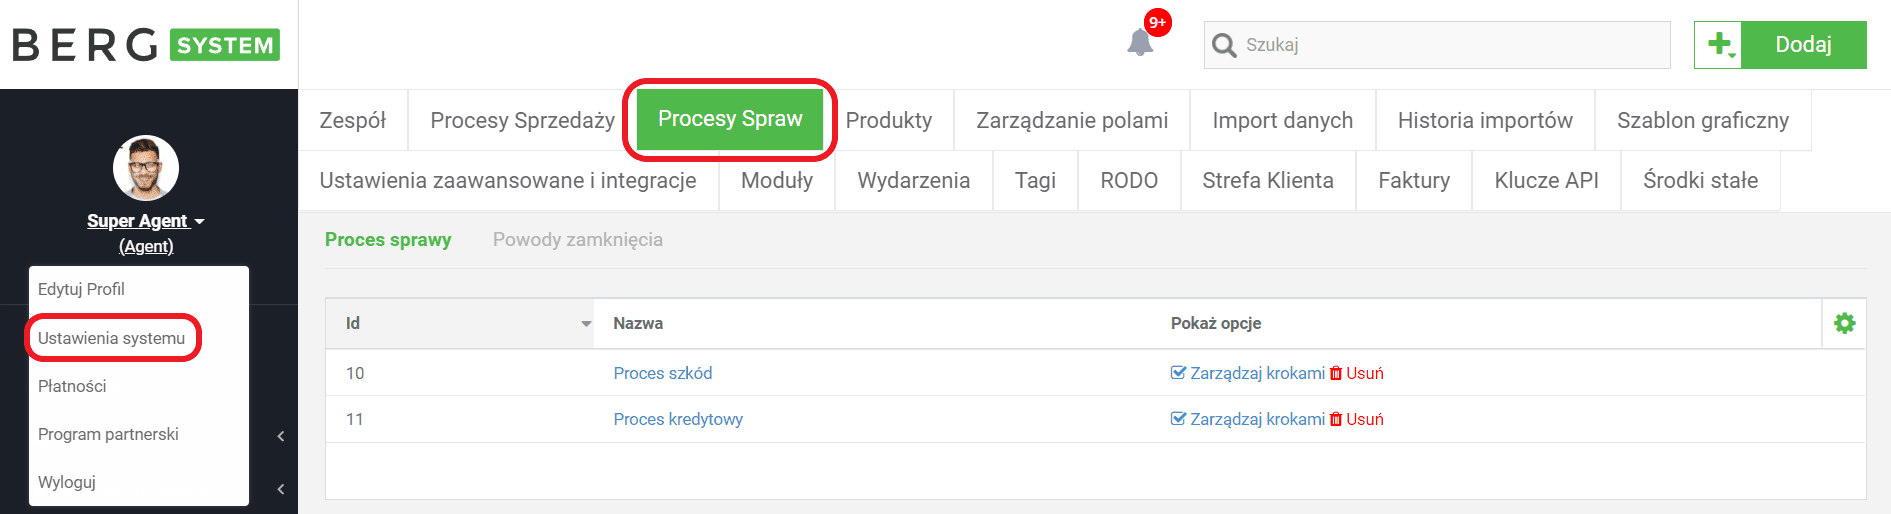Open table settings gear icon

coord(1844,323)
